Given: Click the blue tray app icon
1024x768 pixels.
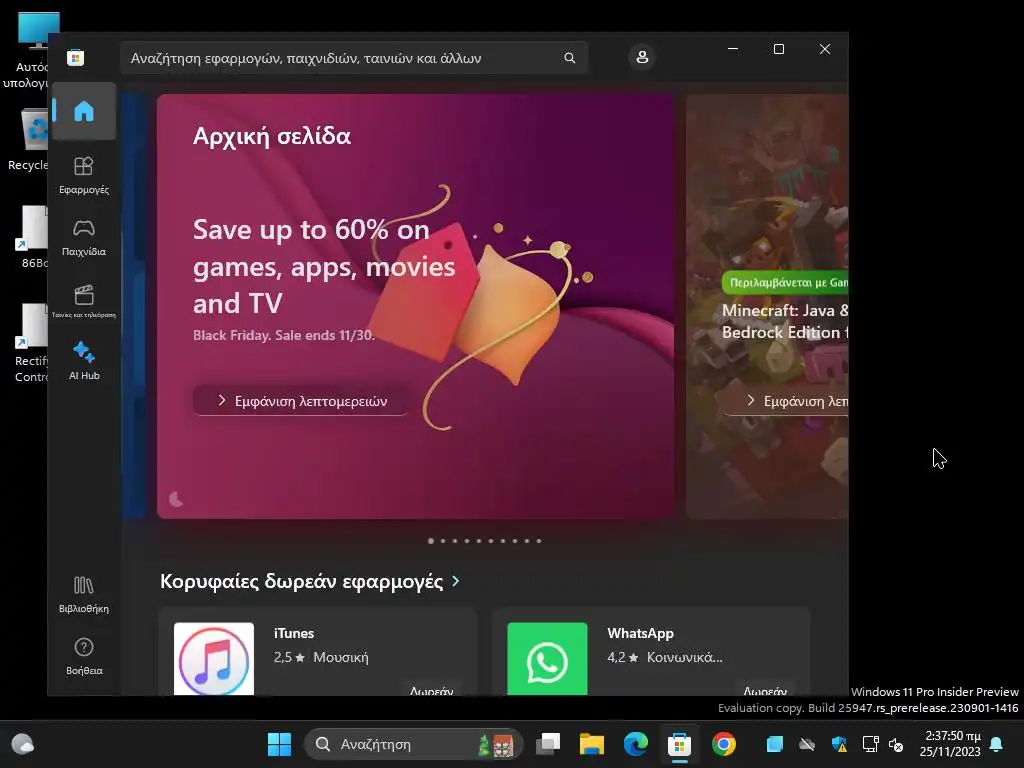Looking at the screenshot, I should point(775,744).
